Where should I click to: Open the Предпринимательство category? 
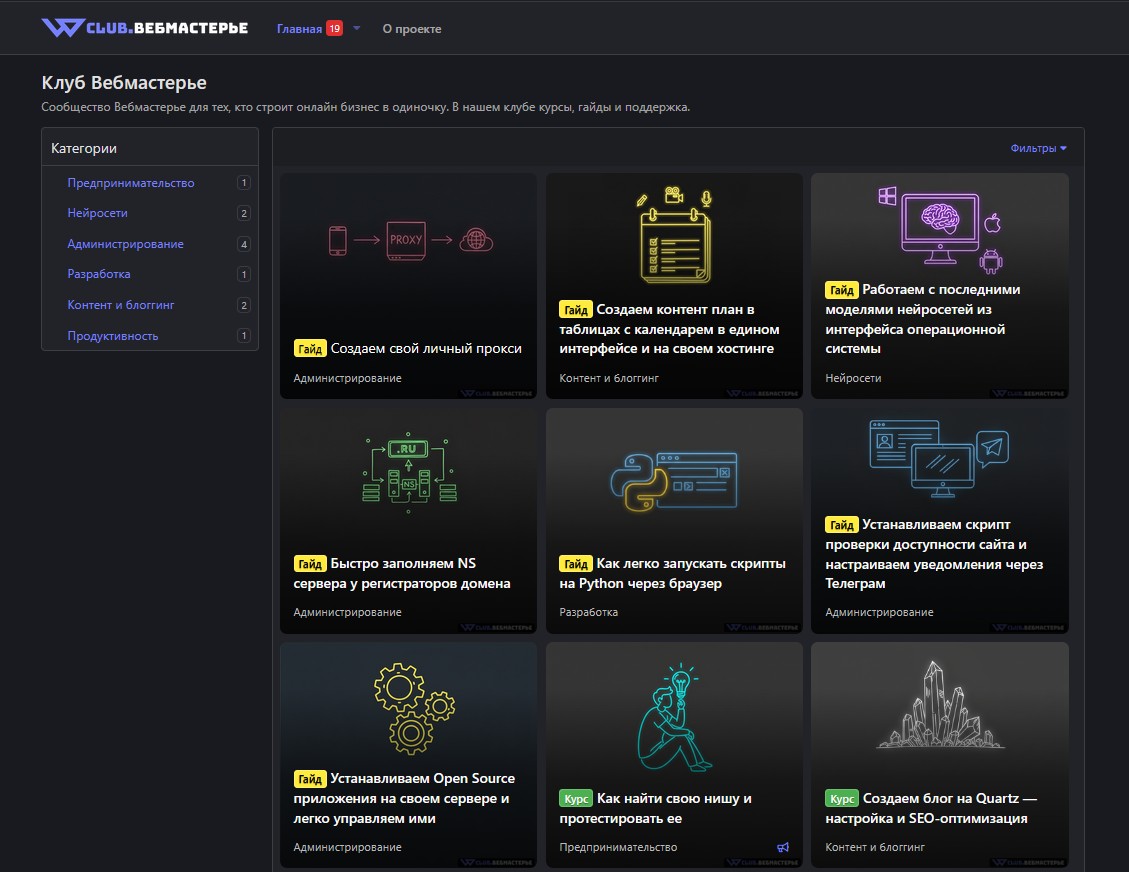pyautogui.click(x=130, y=183)
